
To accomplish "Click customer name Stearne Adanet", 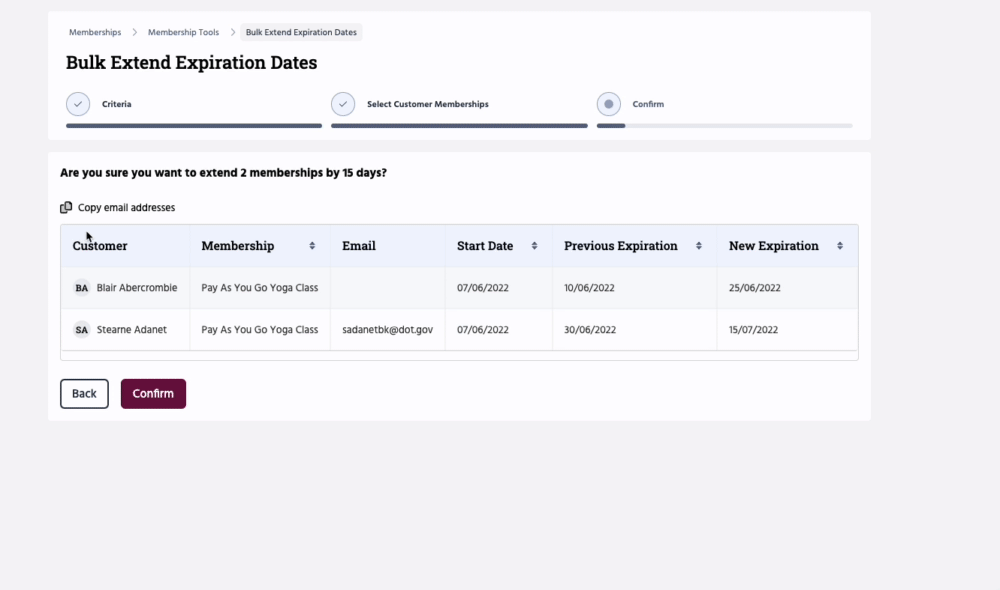I will pyautogui.click(x=132, y=330).
